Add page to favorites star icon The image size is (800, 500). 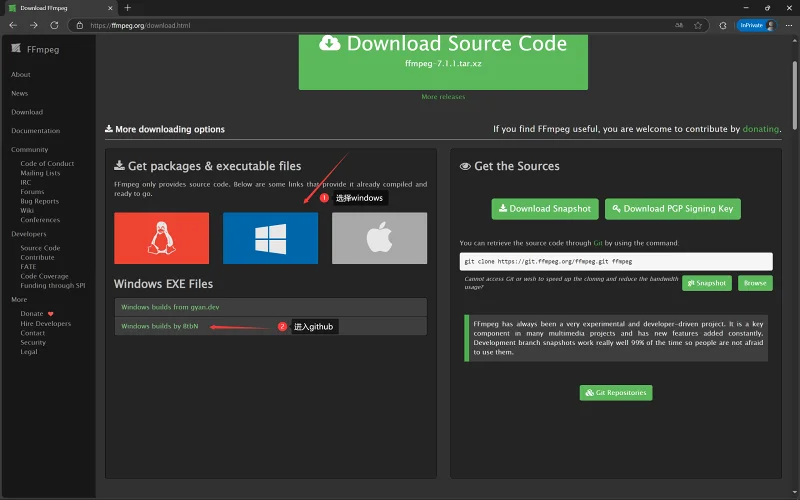click(698, 25)
